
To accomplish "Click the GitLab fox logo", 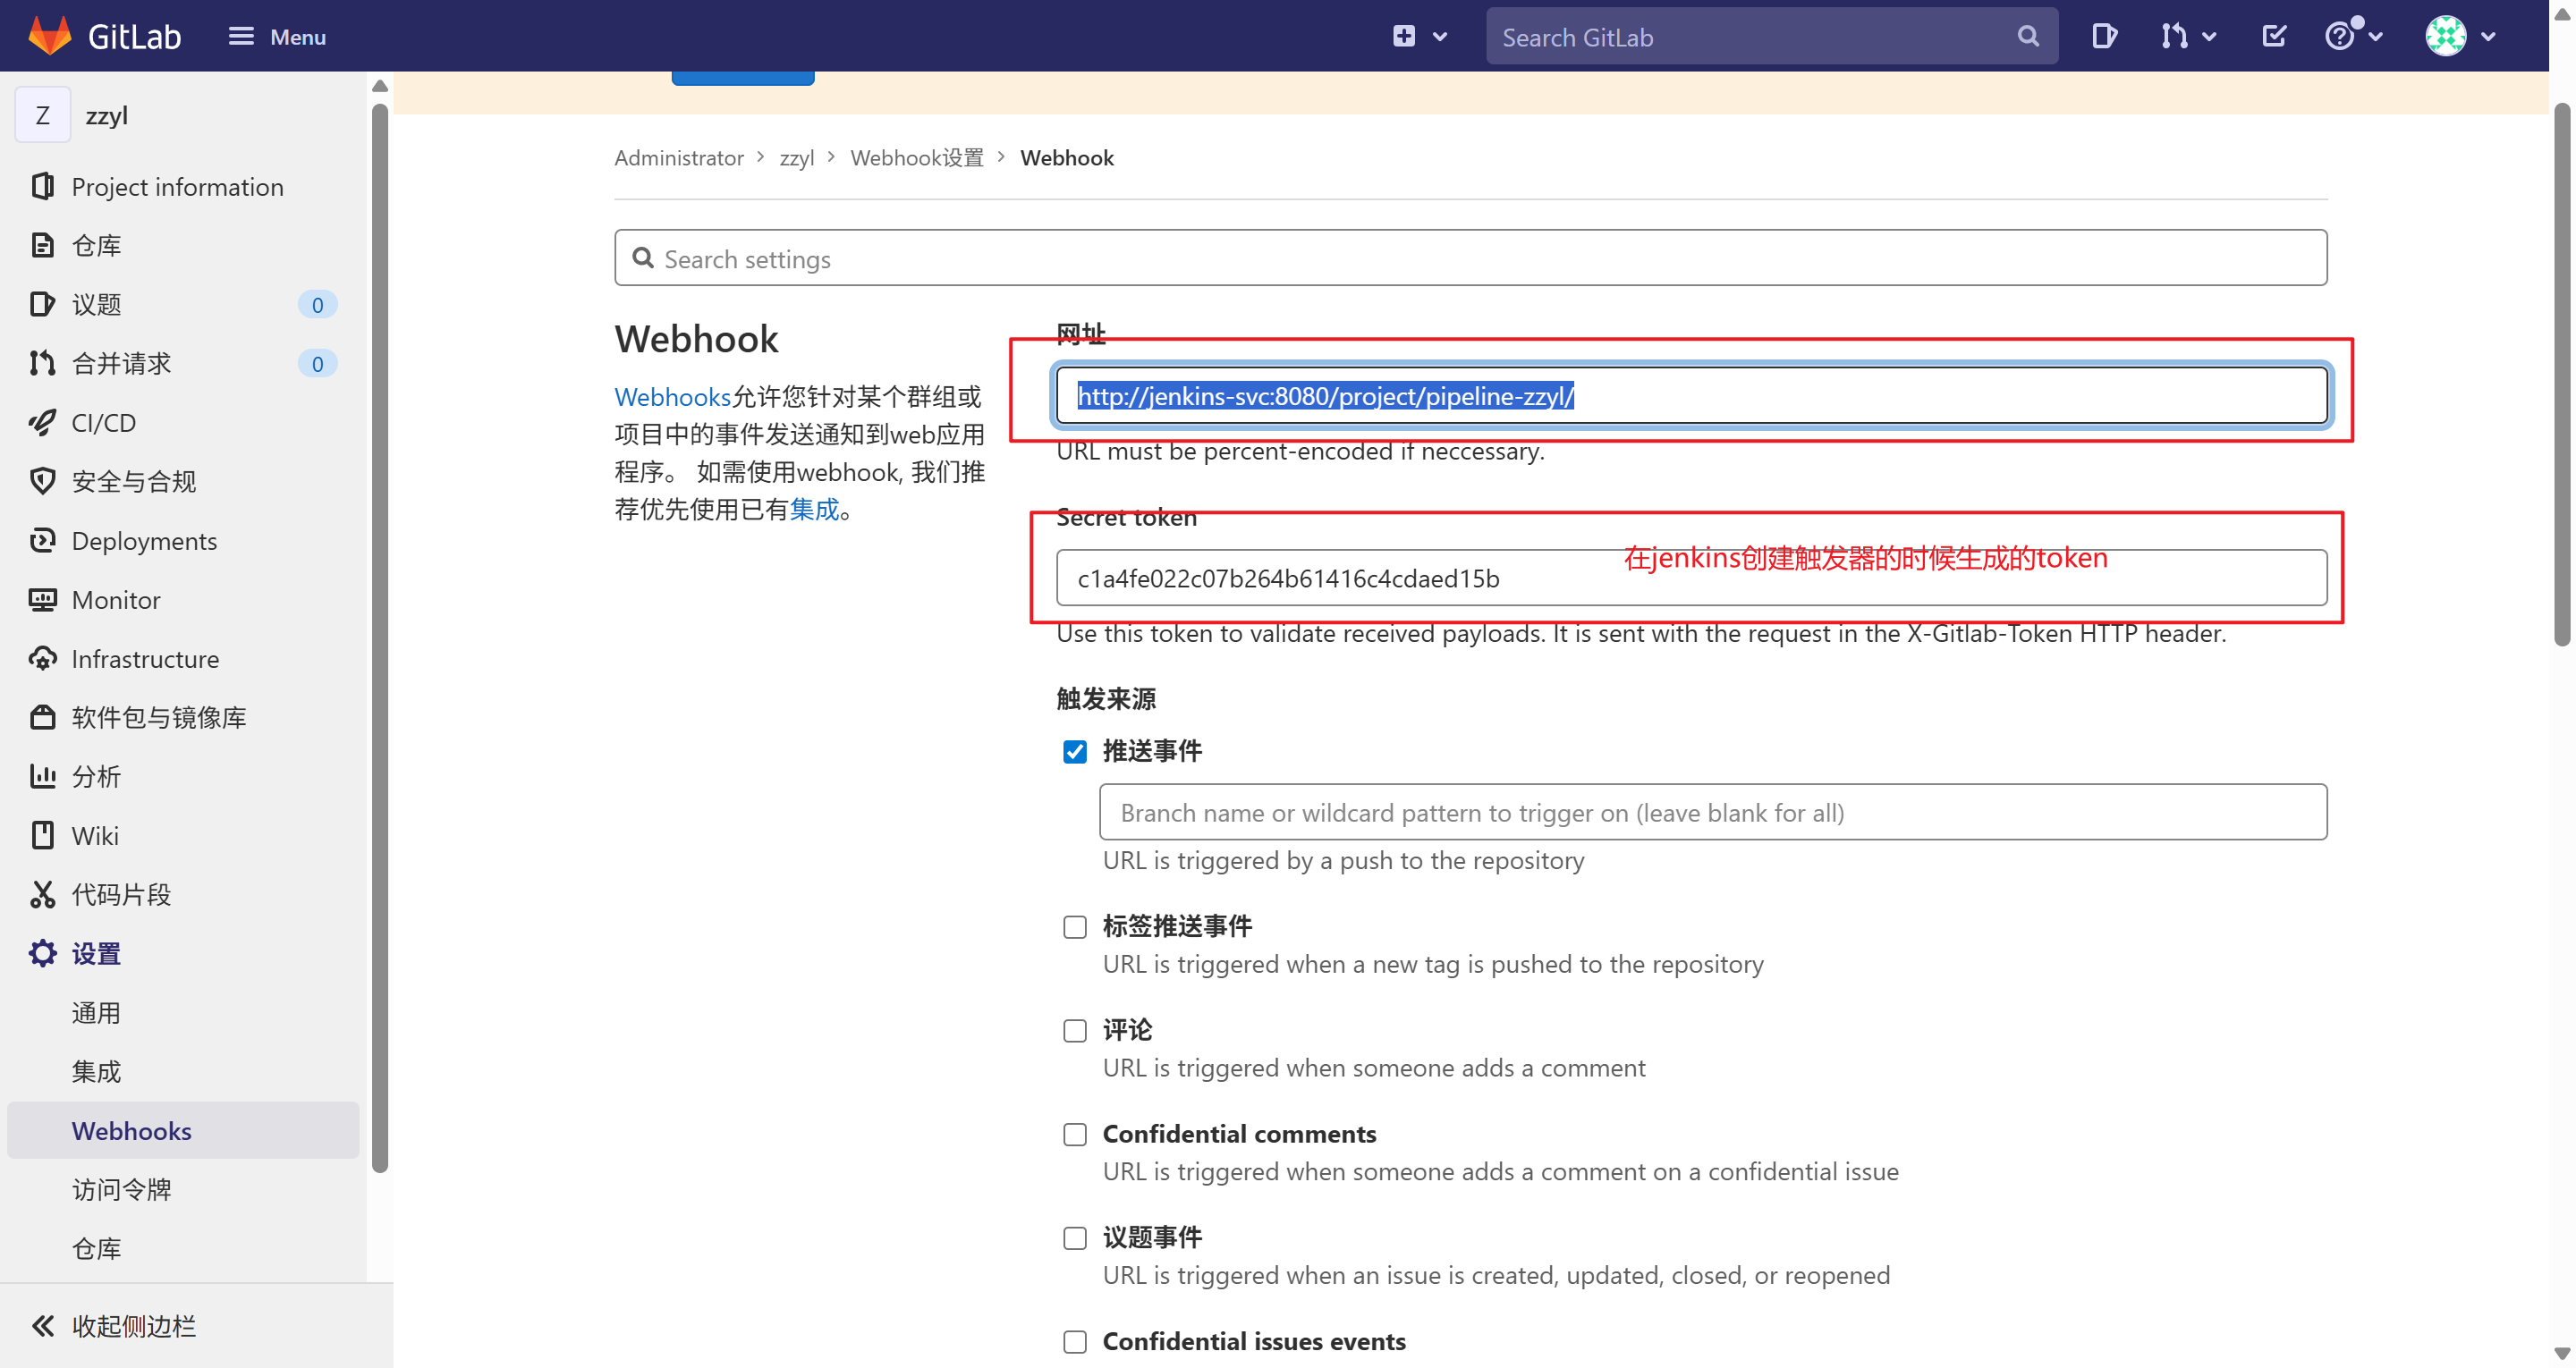I will 49,36.
